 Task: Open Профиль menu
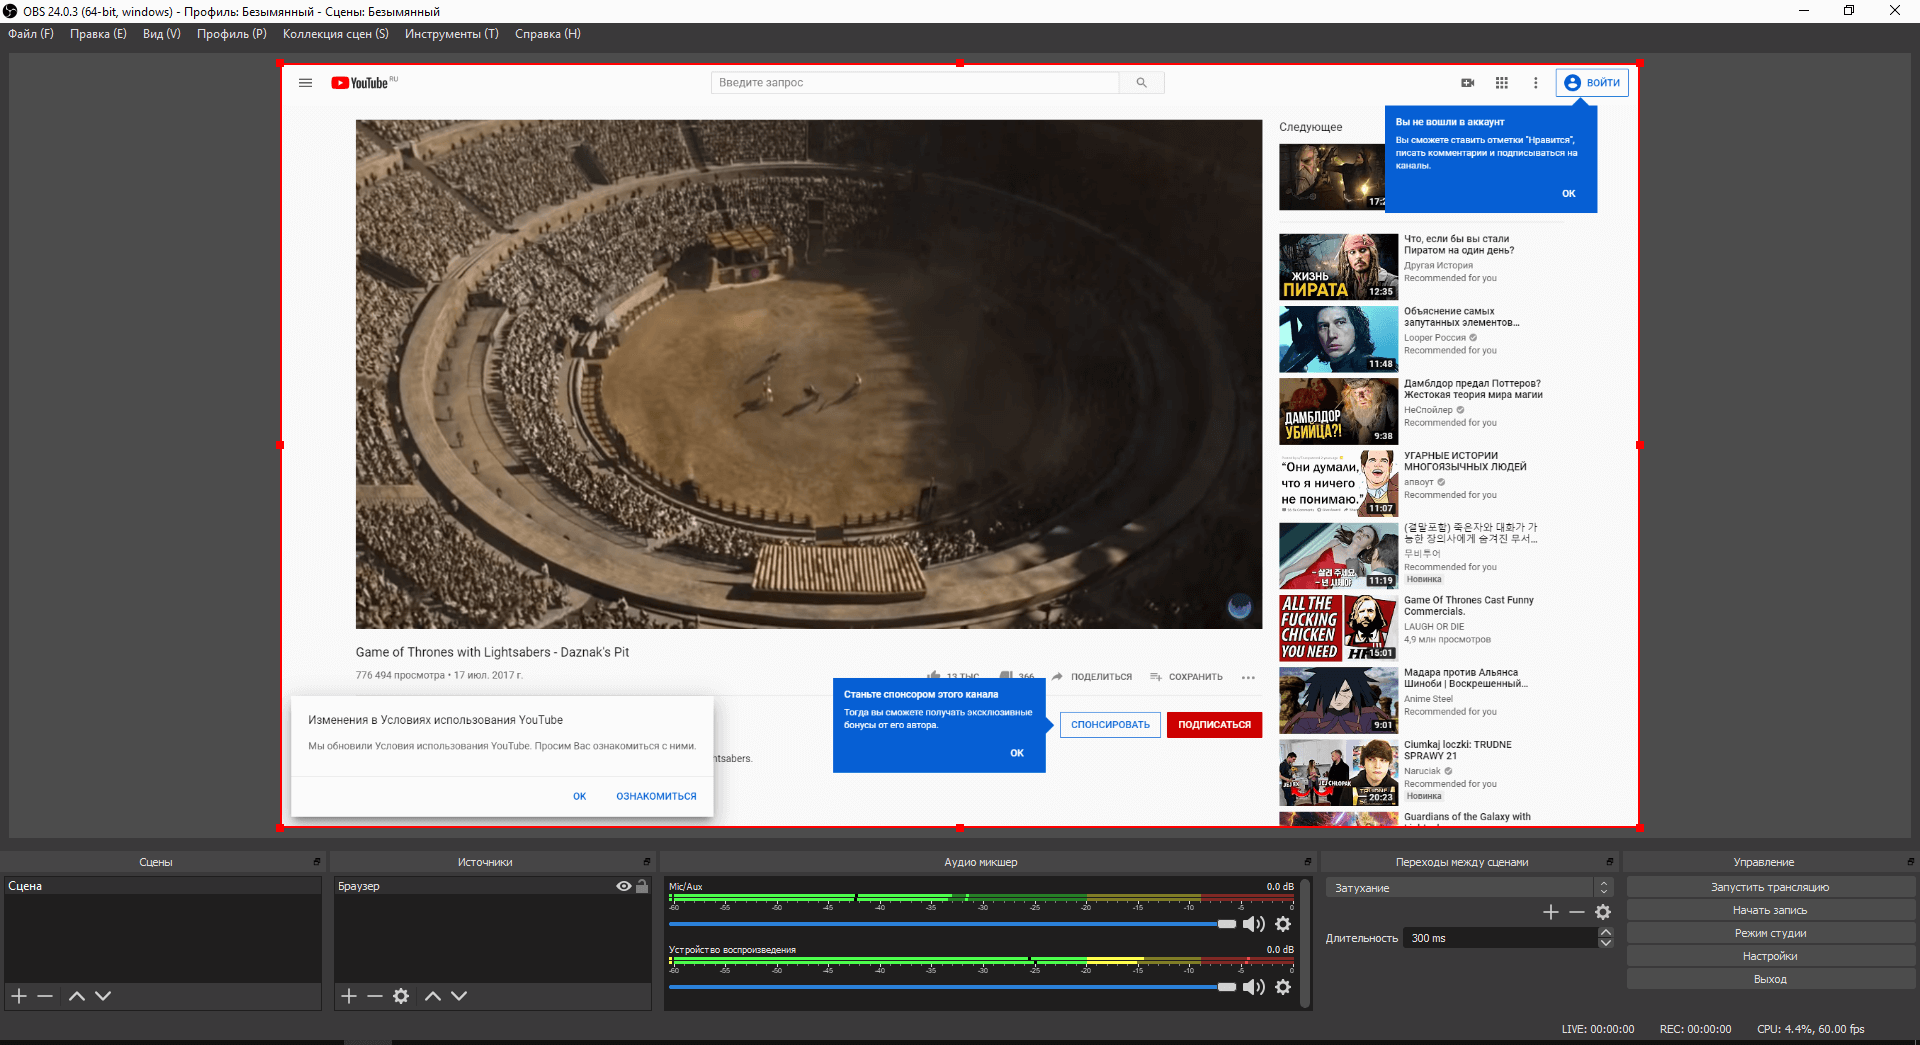tap(232, 34)
